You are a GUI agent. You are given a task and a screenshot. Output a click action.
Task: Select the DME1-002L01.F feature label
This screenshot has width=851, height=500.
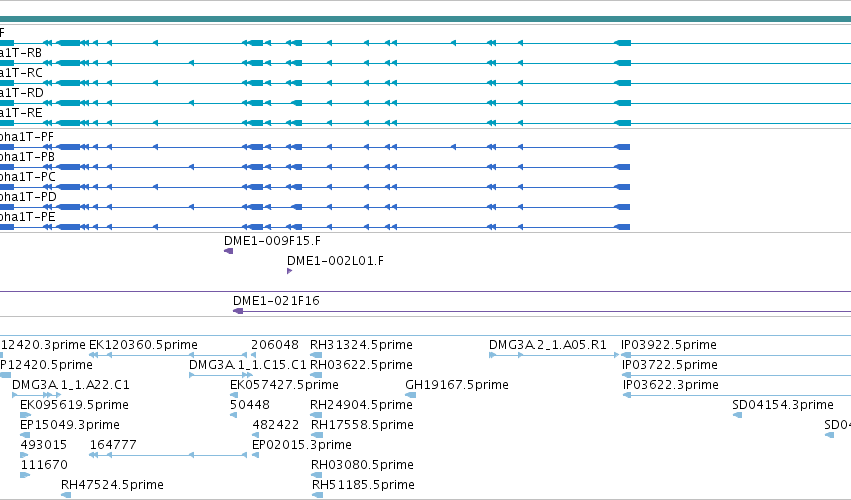pyautogui.click(x=335, y=261)
